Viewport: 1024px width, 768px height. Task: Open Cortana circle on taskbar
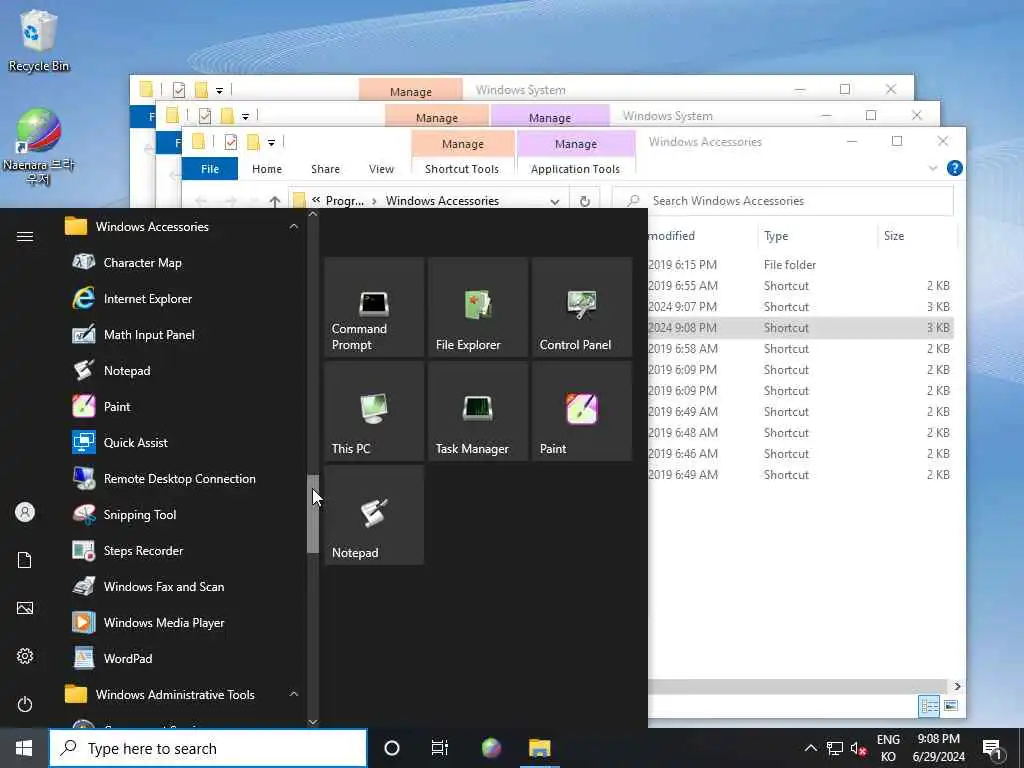coord(392,748)
